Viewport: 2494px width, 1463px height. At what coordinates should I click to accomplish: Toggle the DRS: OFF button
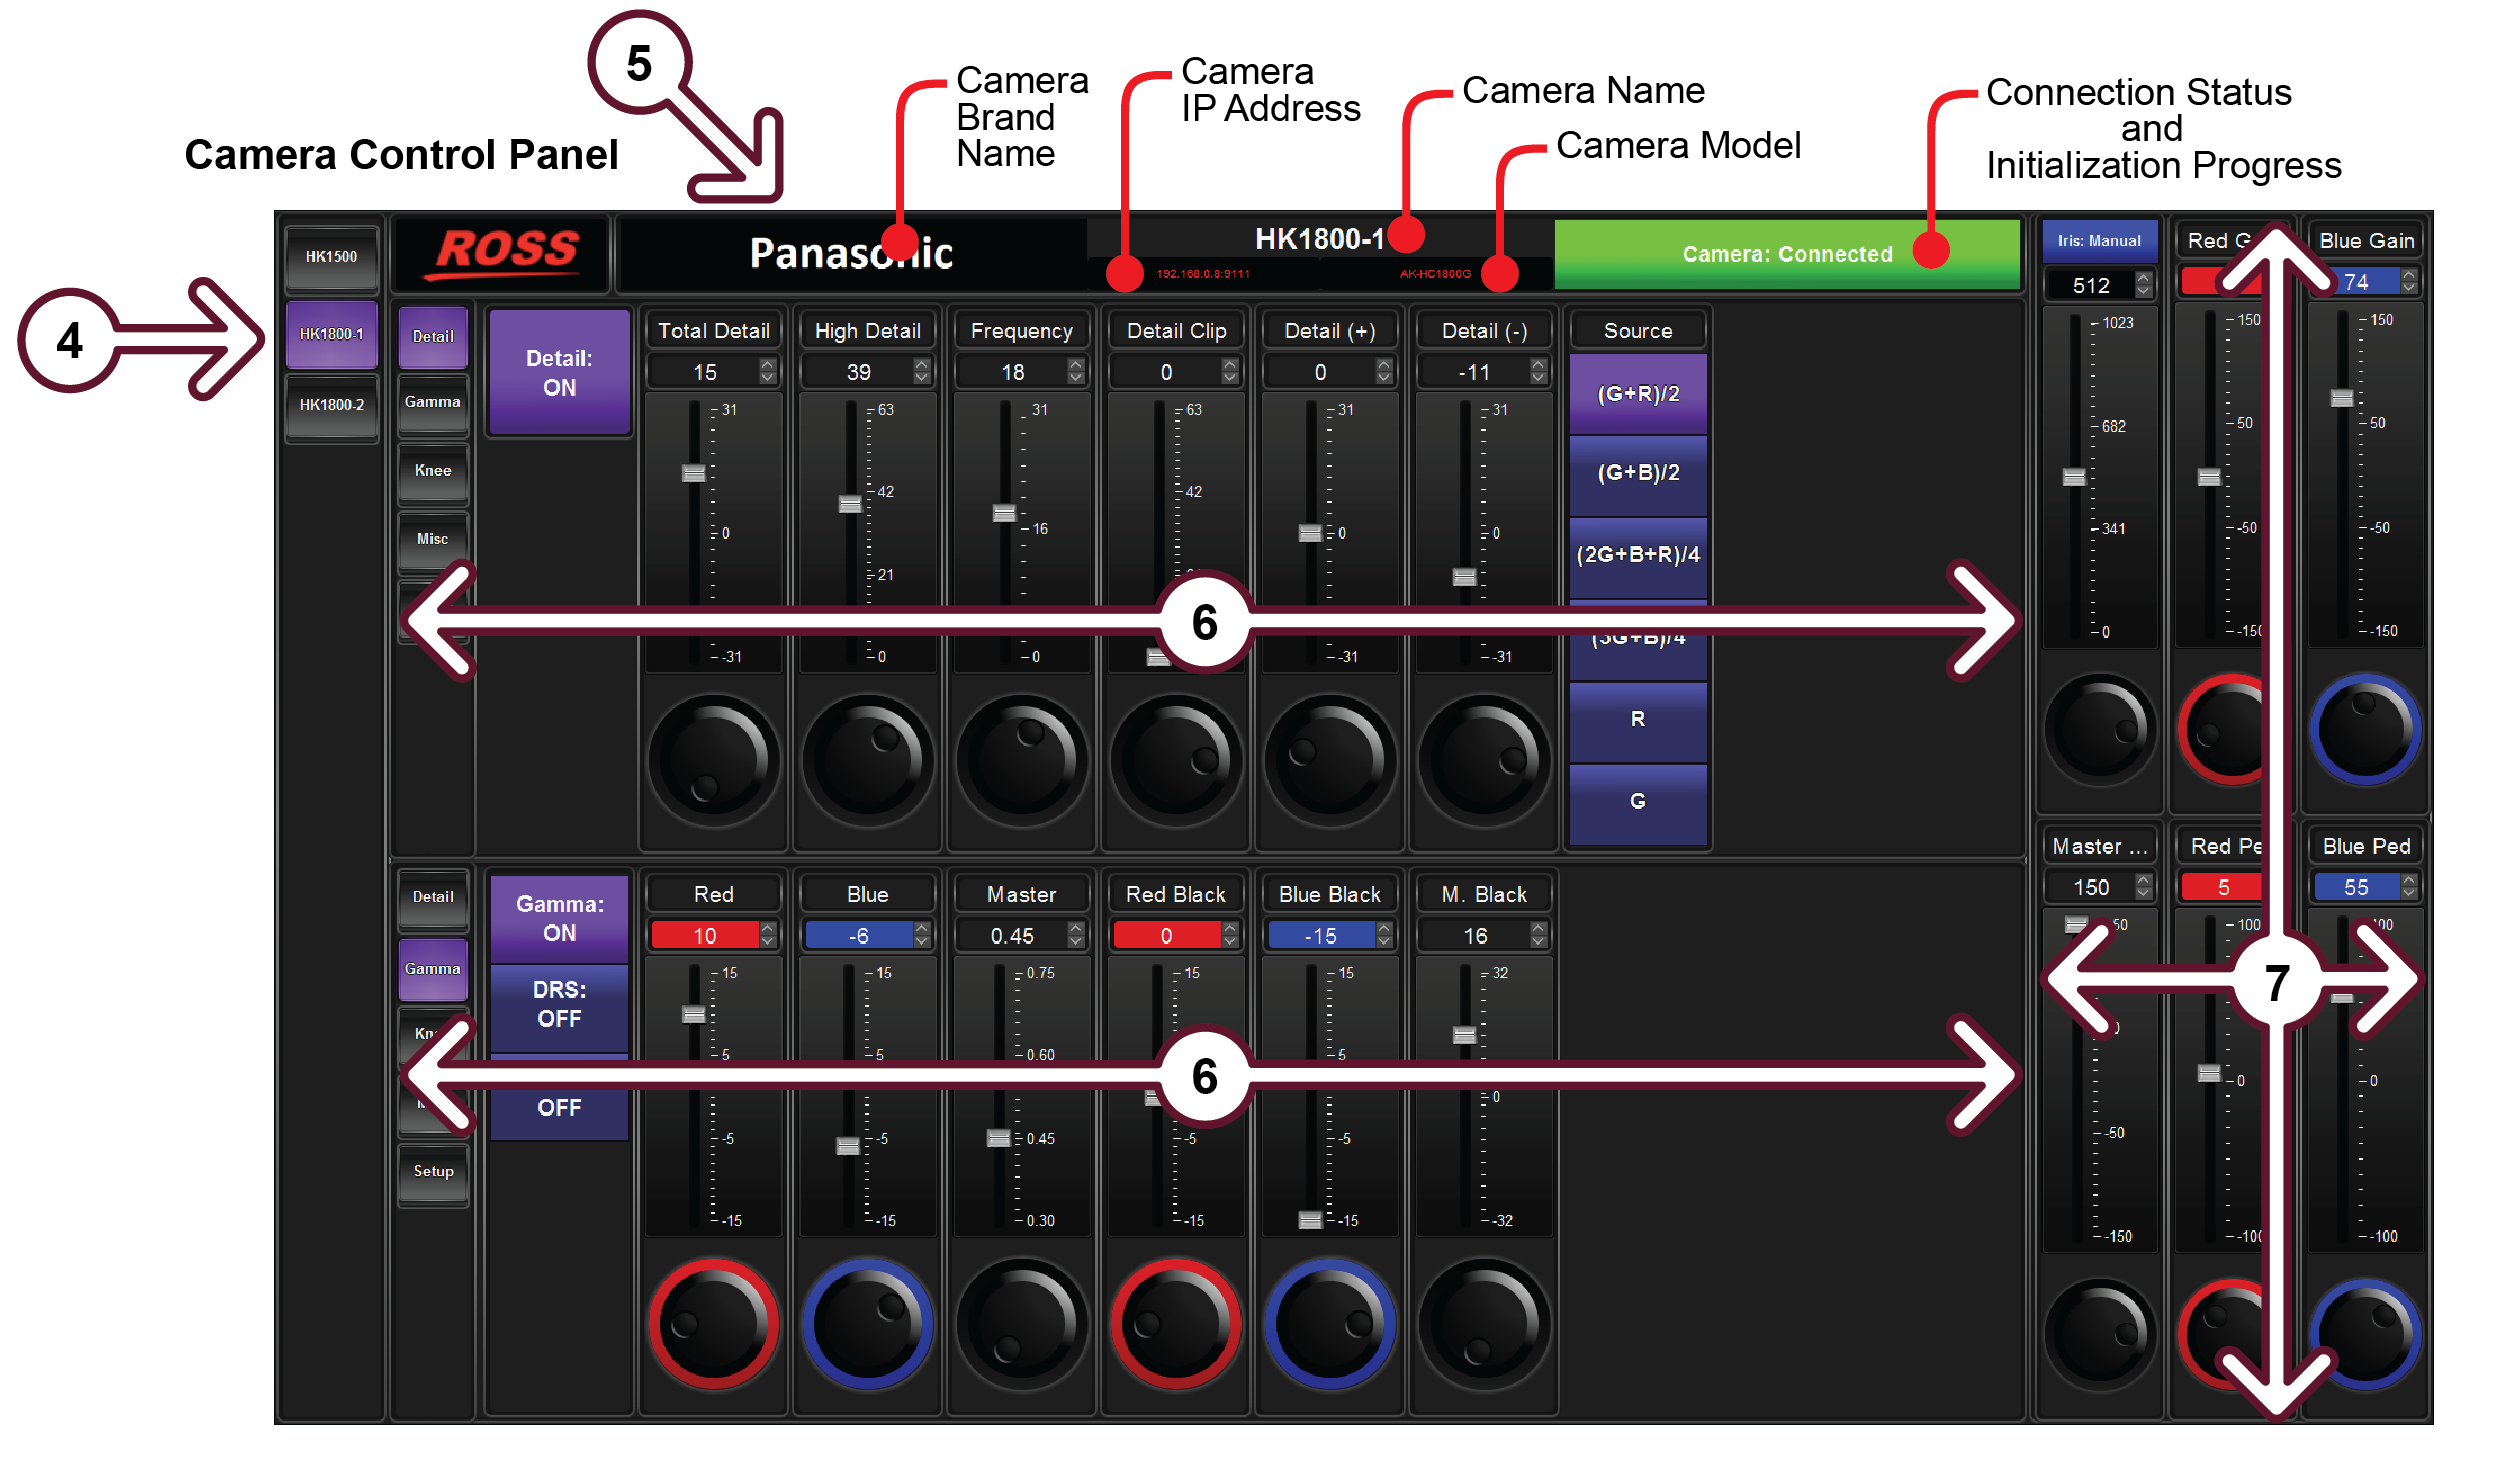[559, 1004]
